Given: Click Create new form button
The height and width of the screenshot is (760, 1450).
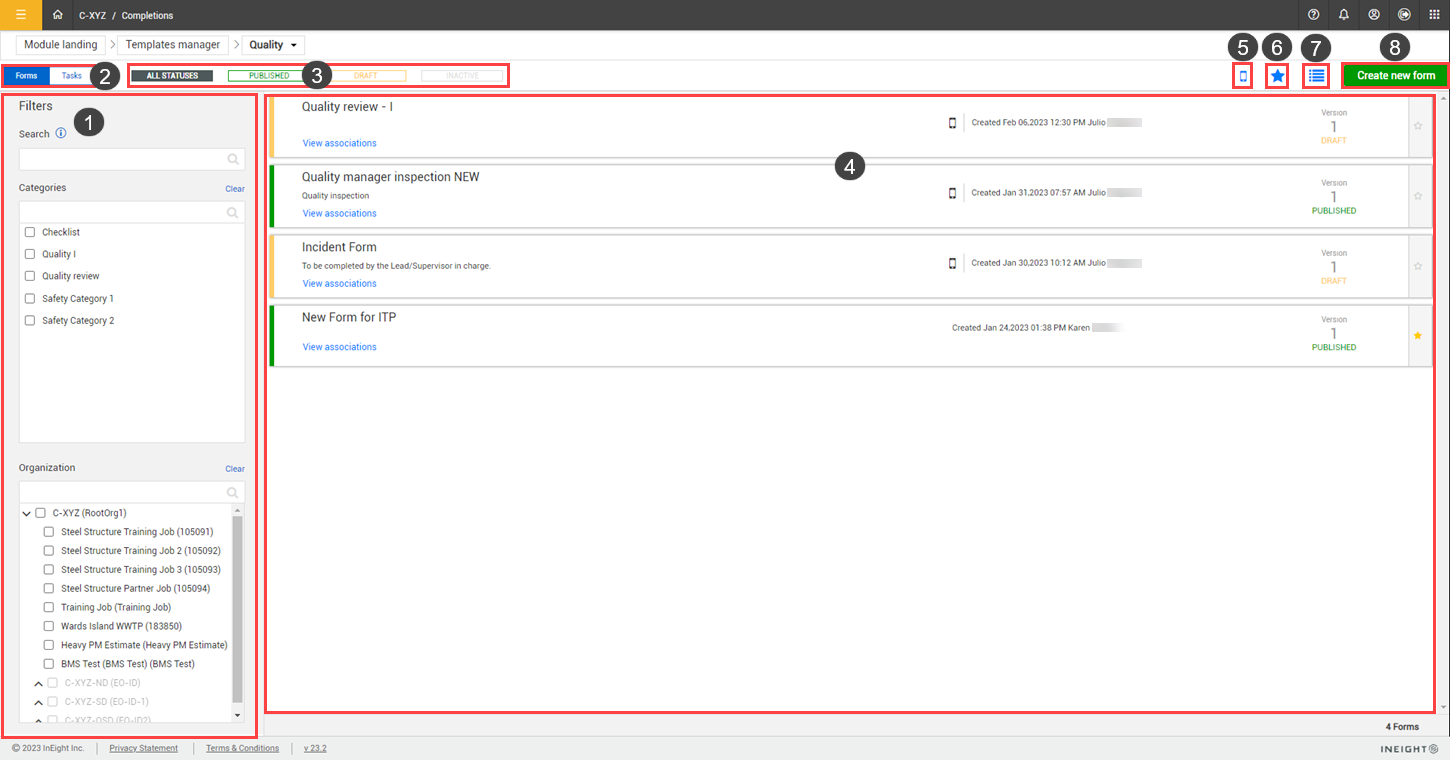Looking at the screenshot, I should pyautogui.click(x=1395, y=76).
